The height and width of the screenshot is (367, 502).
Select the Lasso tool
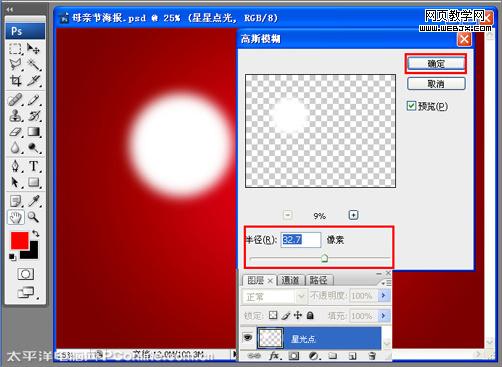click(x=15, y=64)
